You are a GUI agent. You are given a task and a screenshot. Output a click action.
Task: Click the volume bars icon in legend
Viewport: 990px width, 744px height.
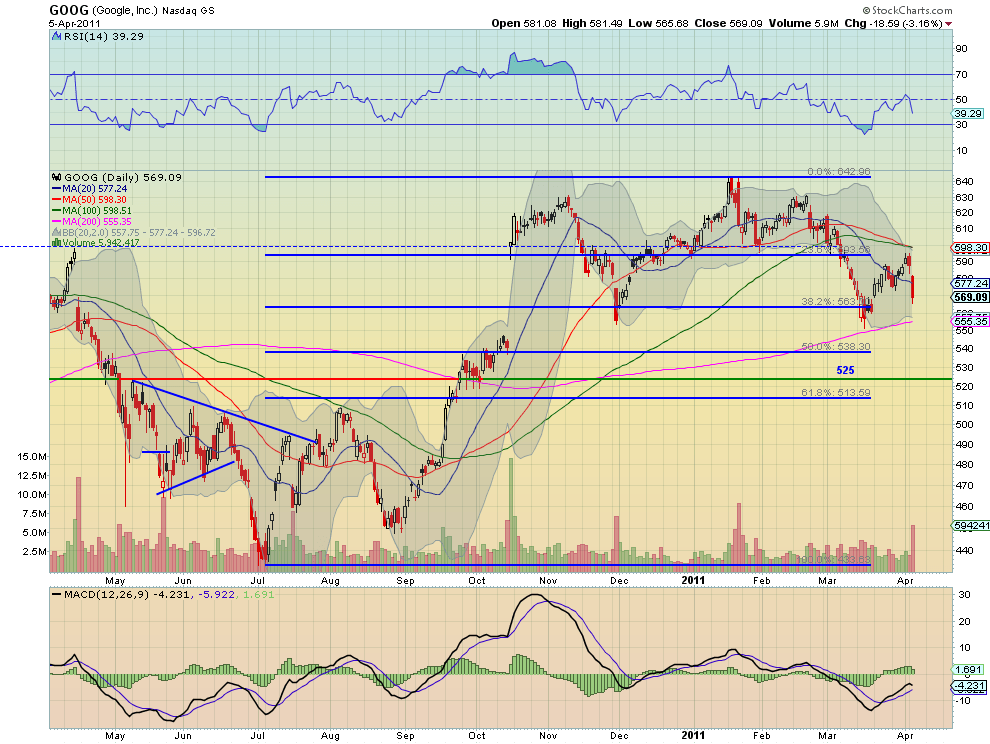pos(57,243)
